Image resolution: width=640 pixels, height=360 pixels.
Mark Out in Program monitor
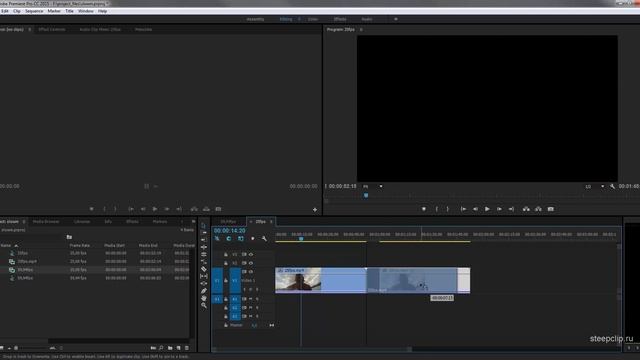[448, 209]
